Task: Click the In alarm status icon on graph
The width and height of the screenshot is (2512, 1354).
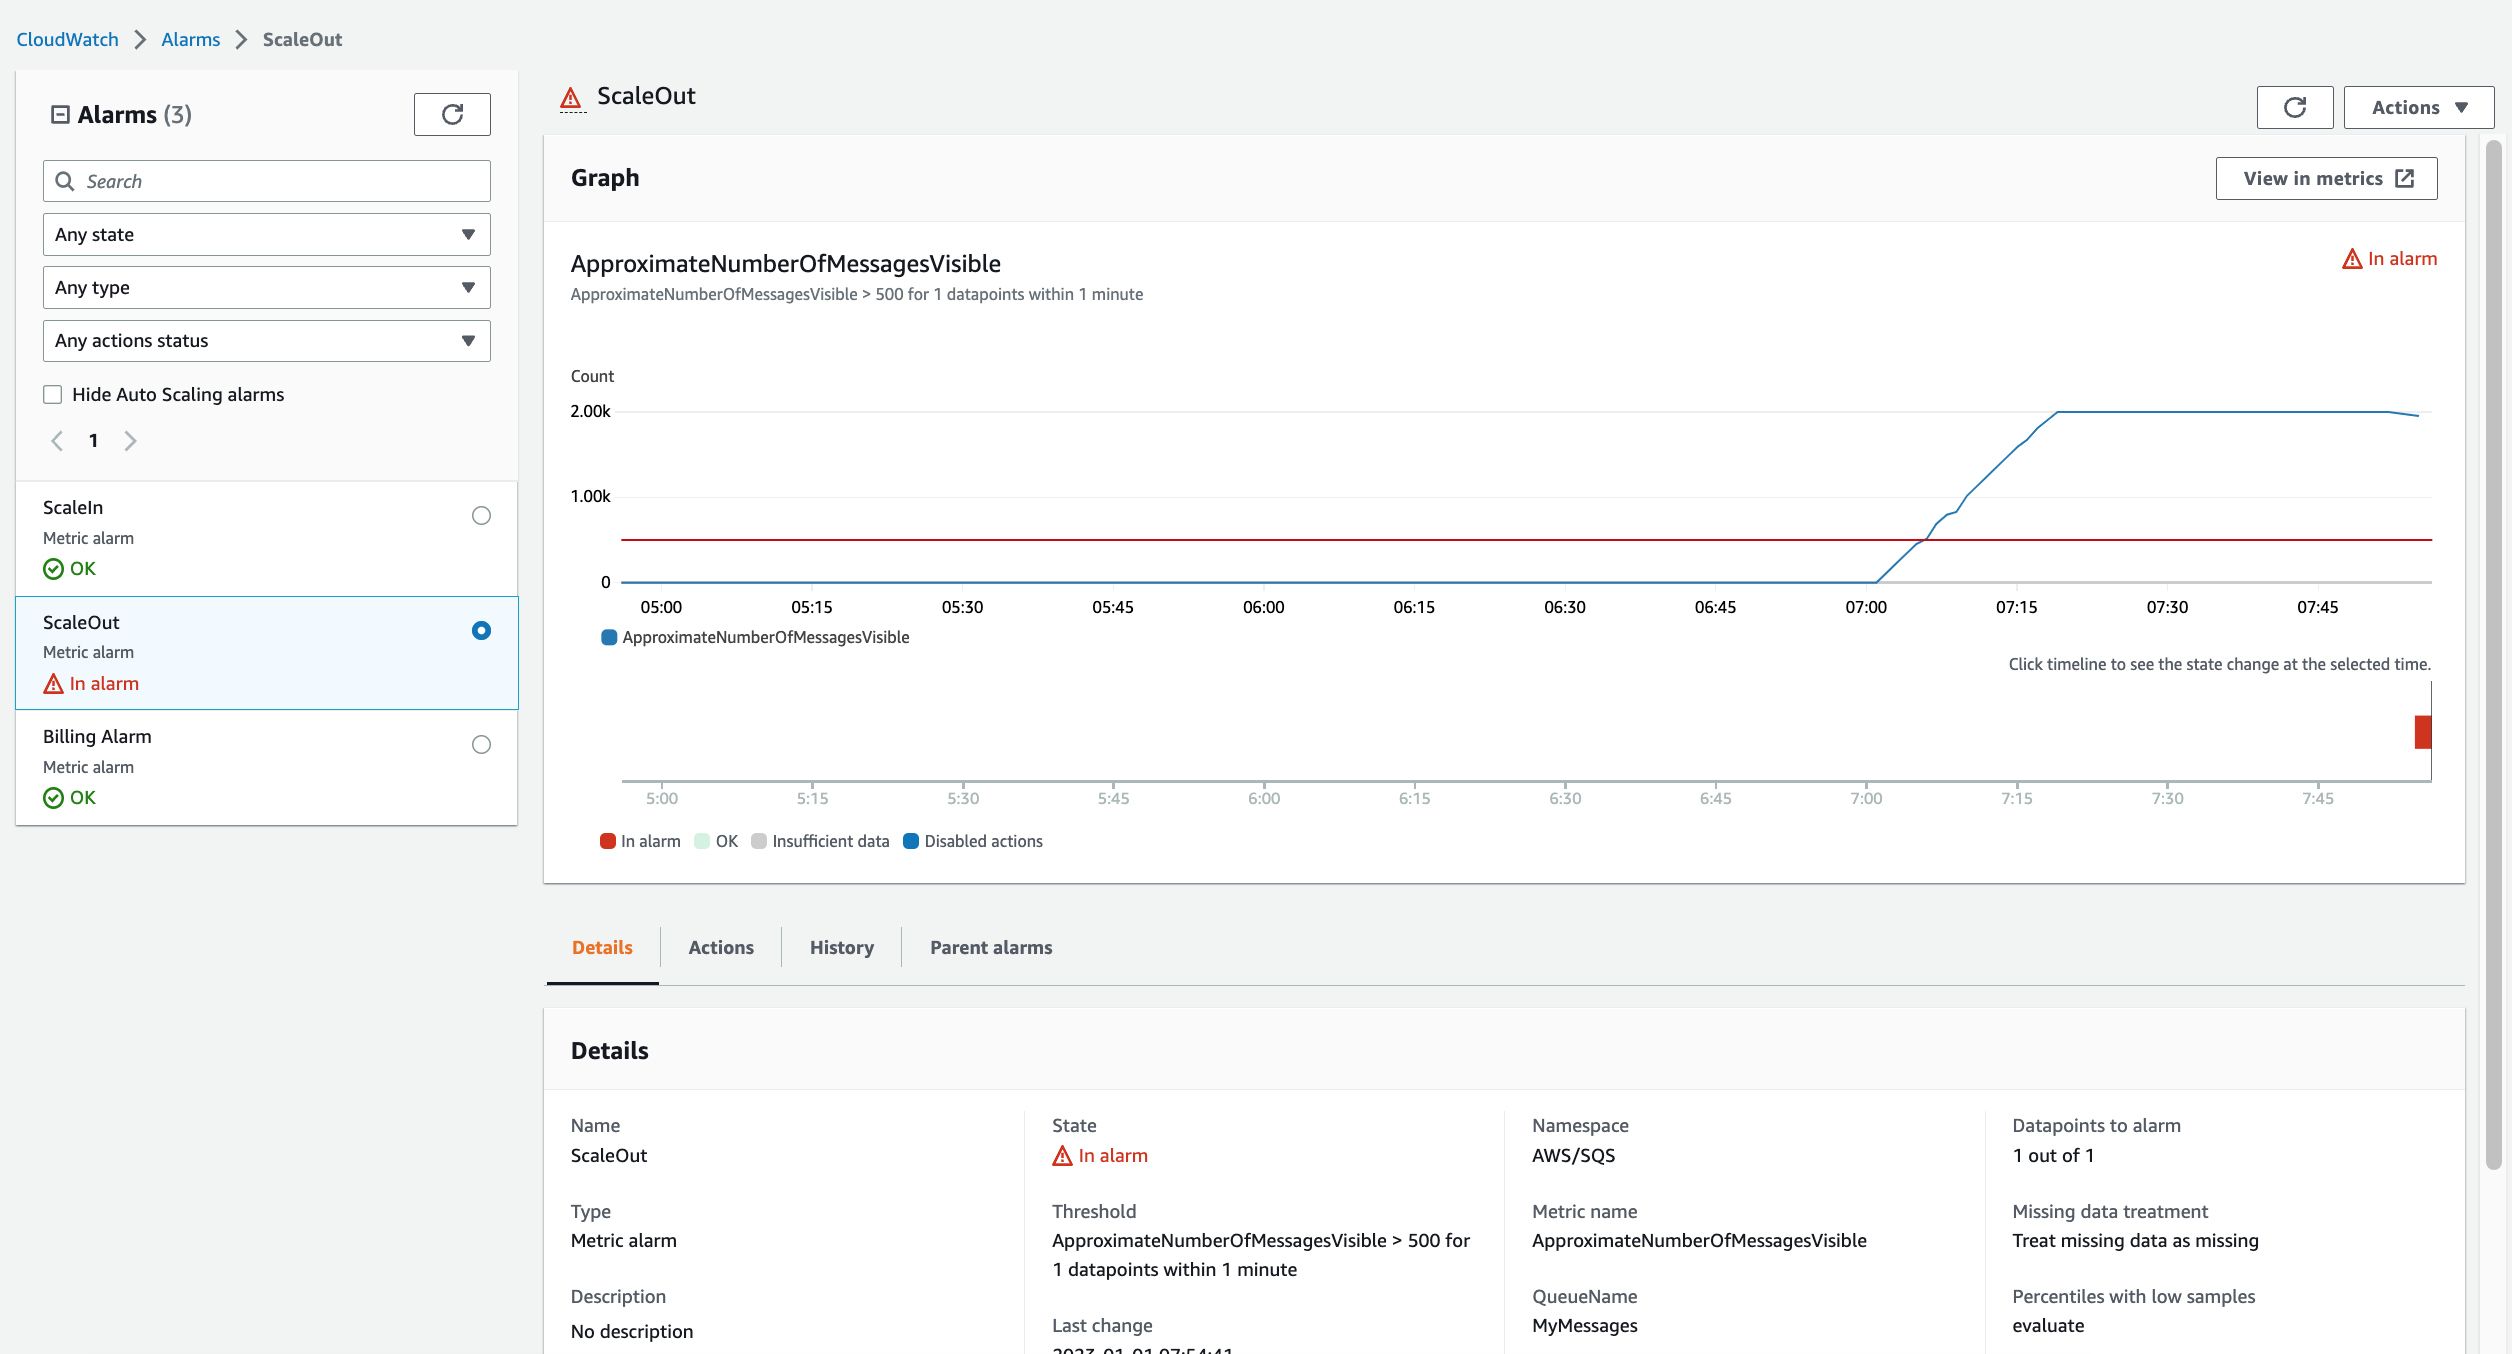Action: (2352, 259)
